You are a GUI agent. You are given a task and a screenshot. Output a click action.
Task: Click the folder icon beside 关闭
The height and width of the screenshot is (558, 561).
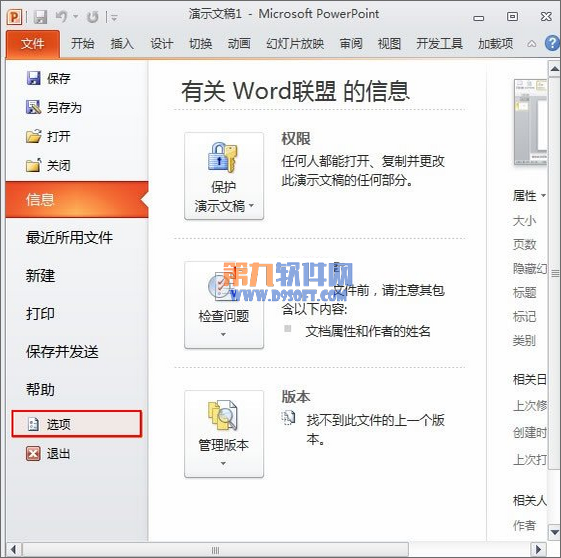coord(34,165)
